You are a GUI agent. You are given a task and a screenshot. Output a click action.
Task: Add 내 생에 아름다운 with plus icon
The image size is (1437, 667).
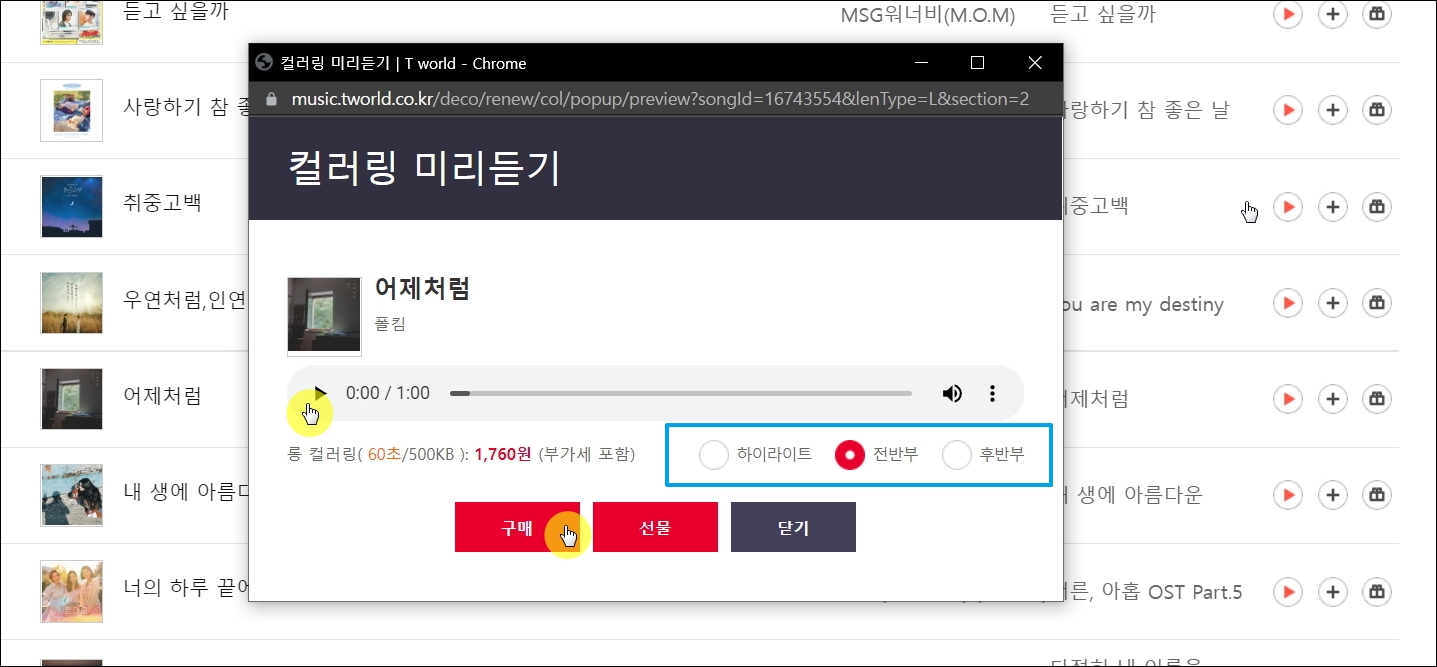tap(1332, 495)
